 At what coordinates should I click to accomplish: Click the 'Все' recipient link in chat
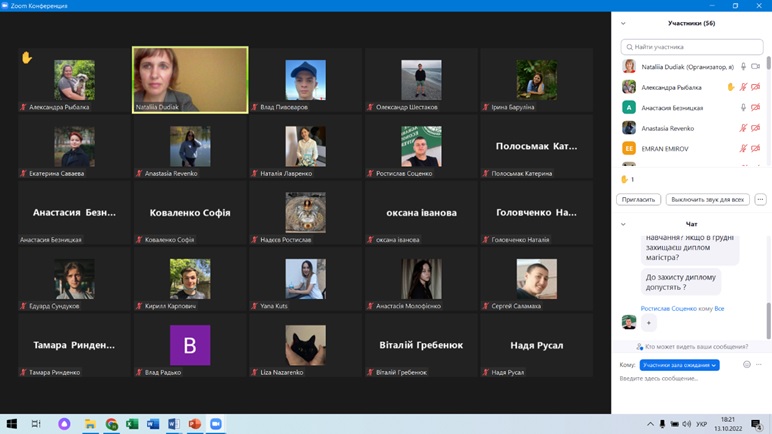[719, 308]
